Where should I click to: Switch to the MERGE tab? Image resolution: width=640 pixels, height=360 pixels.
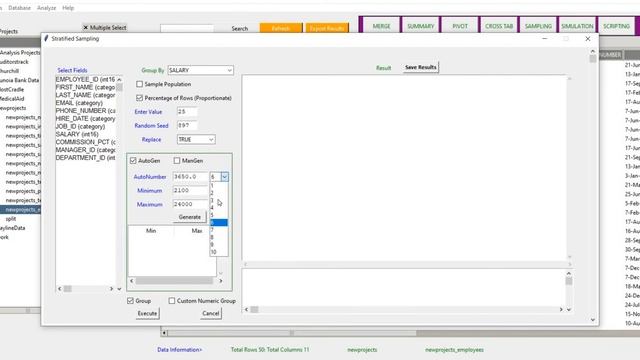(381, 26)
